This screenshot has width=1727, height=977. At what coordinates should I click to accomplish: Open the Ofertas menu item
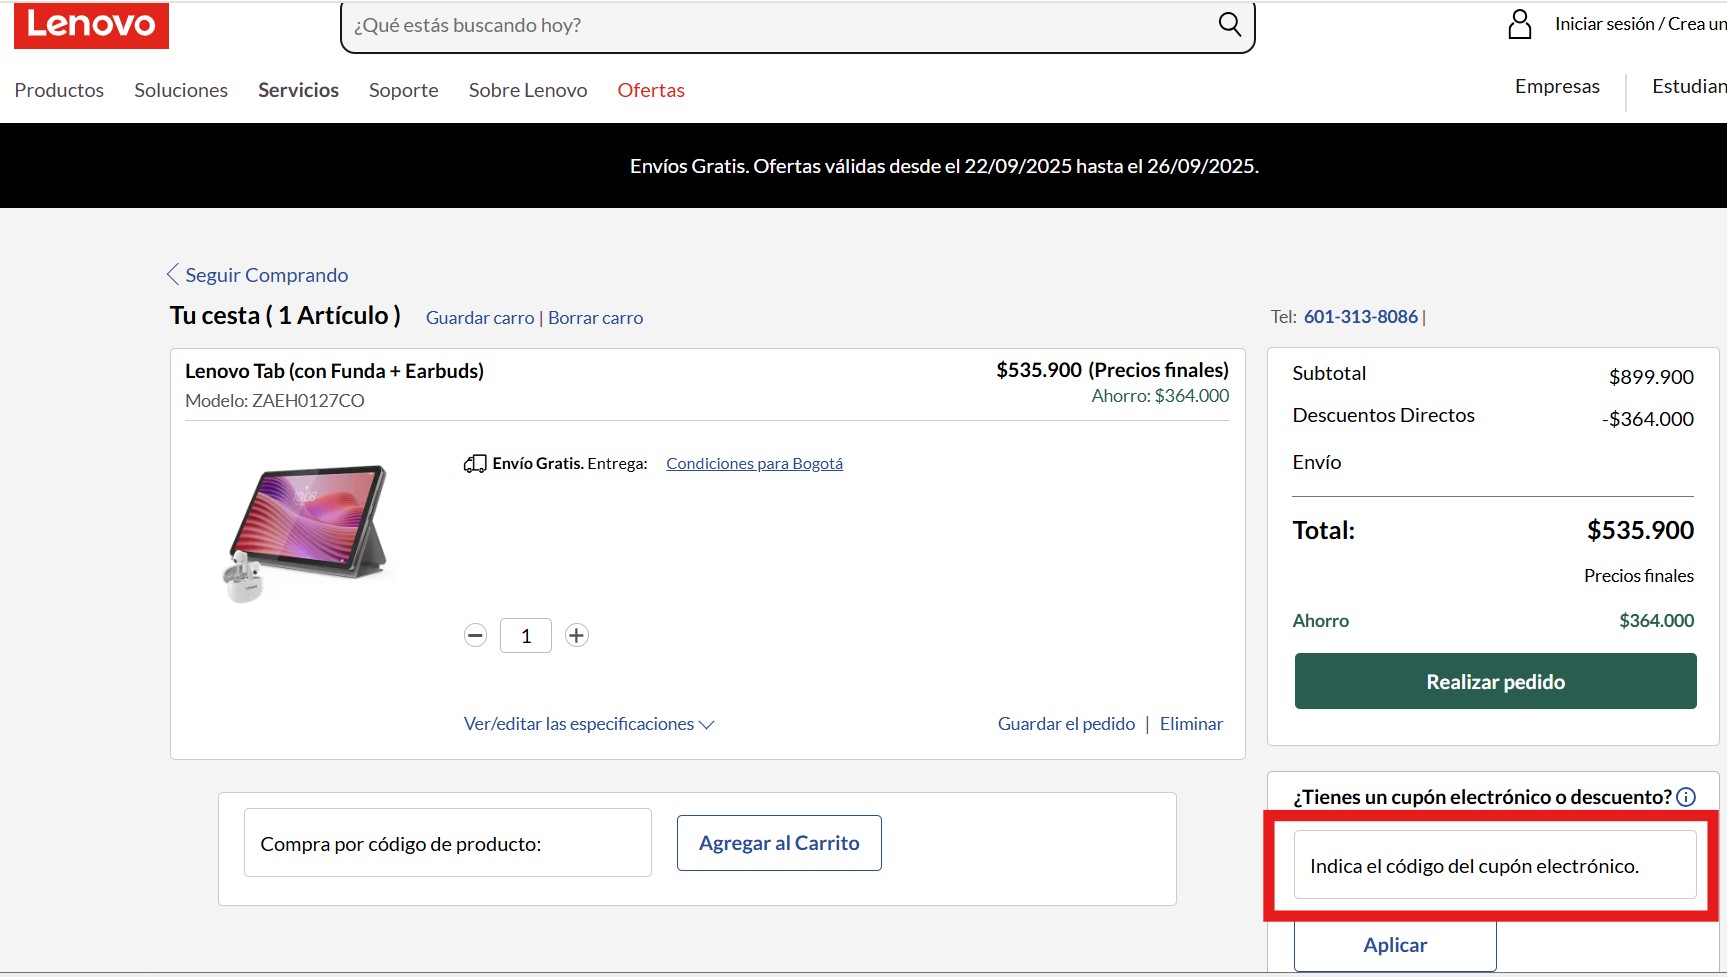(x=651, y=90)
